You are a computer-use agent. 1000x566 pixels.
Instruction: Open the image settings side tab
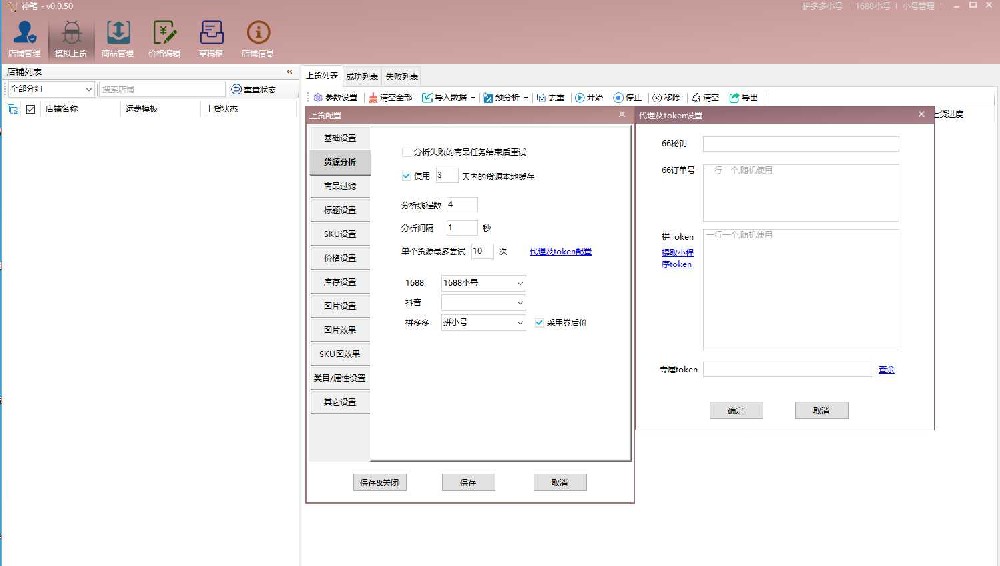tap(340, 306)
